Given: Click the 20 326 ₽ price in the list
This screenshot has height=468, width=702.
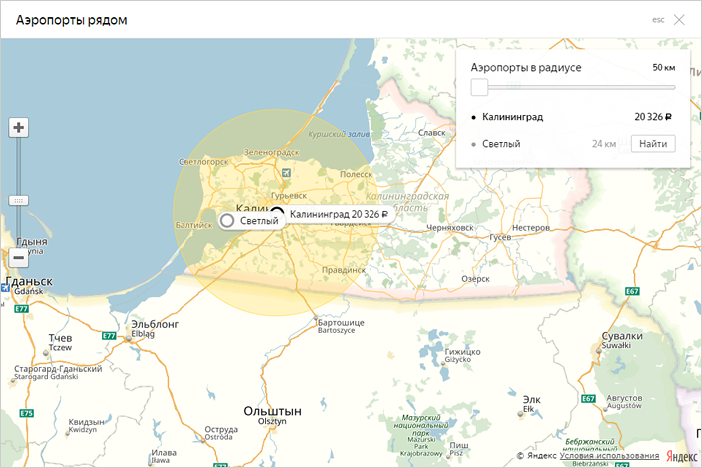Looking at the screenshot, I should point(653,117).
